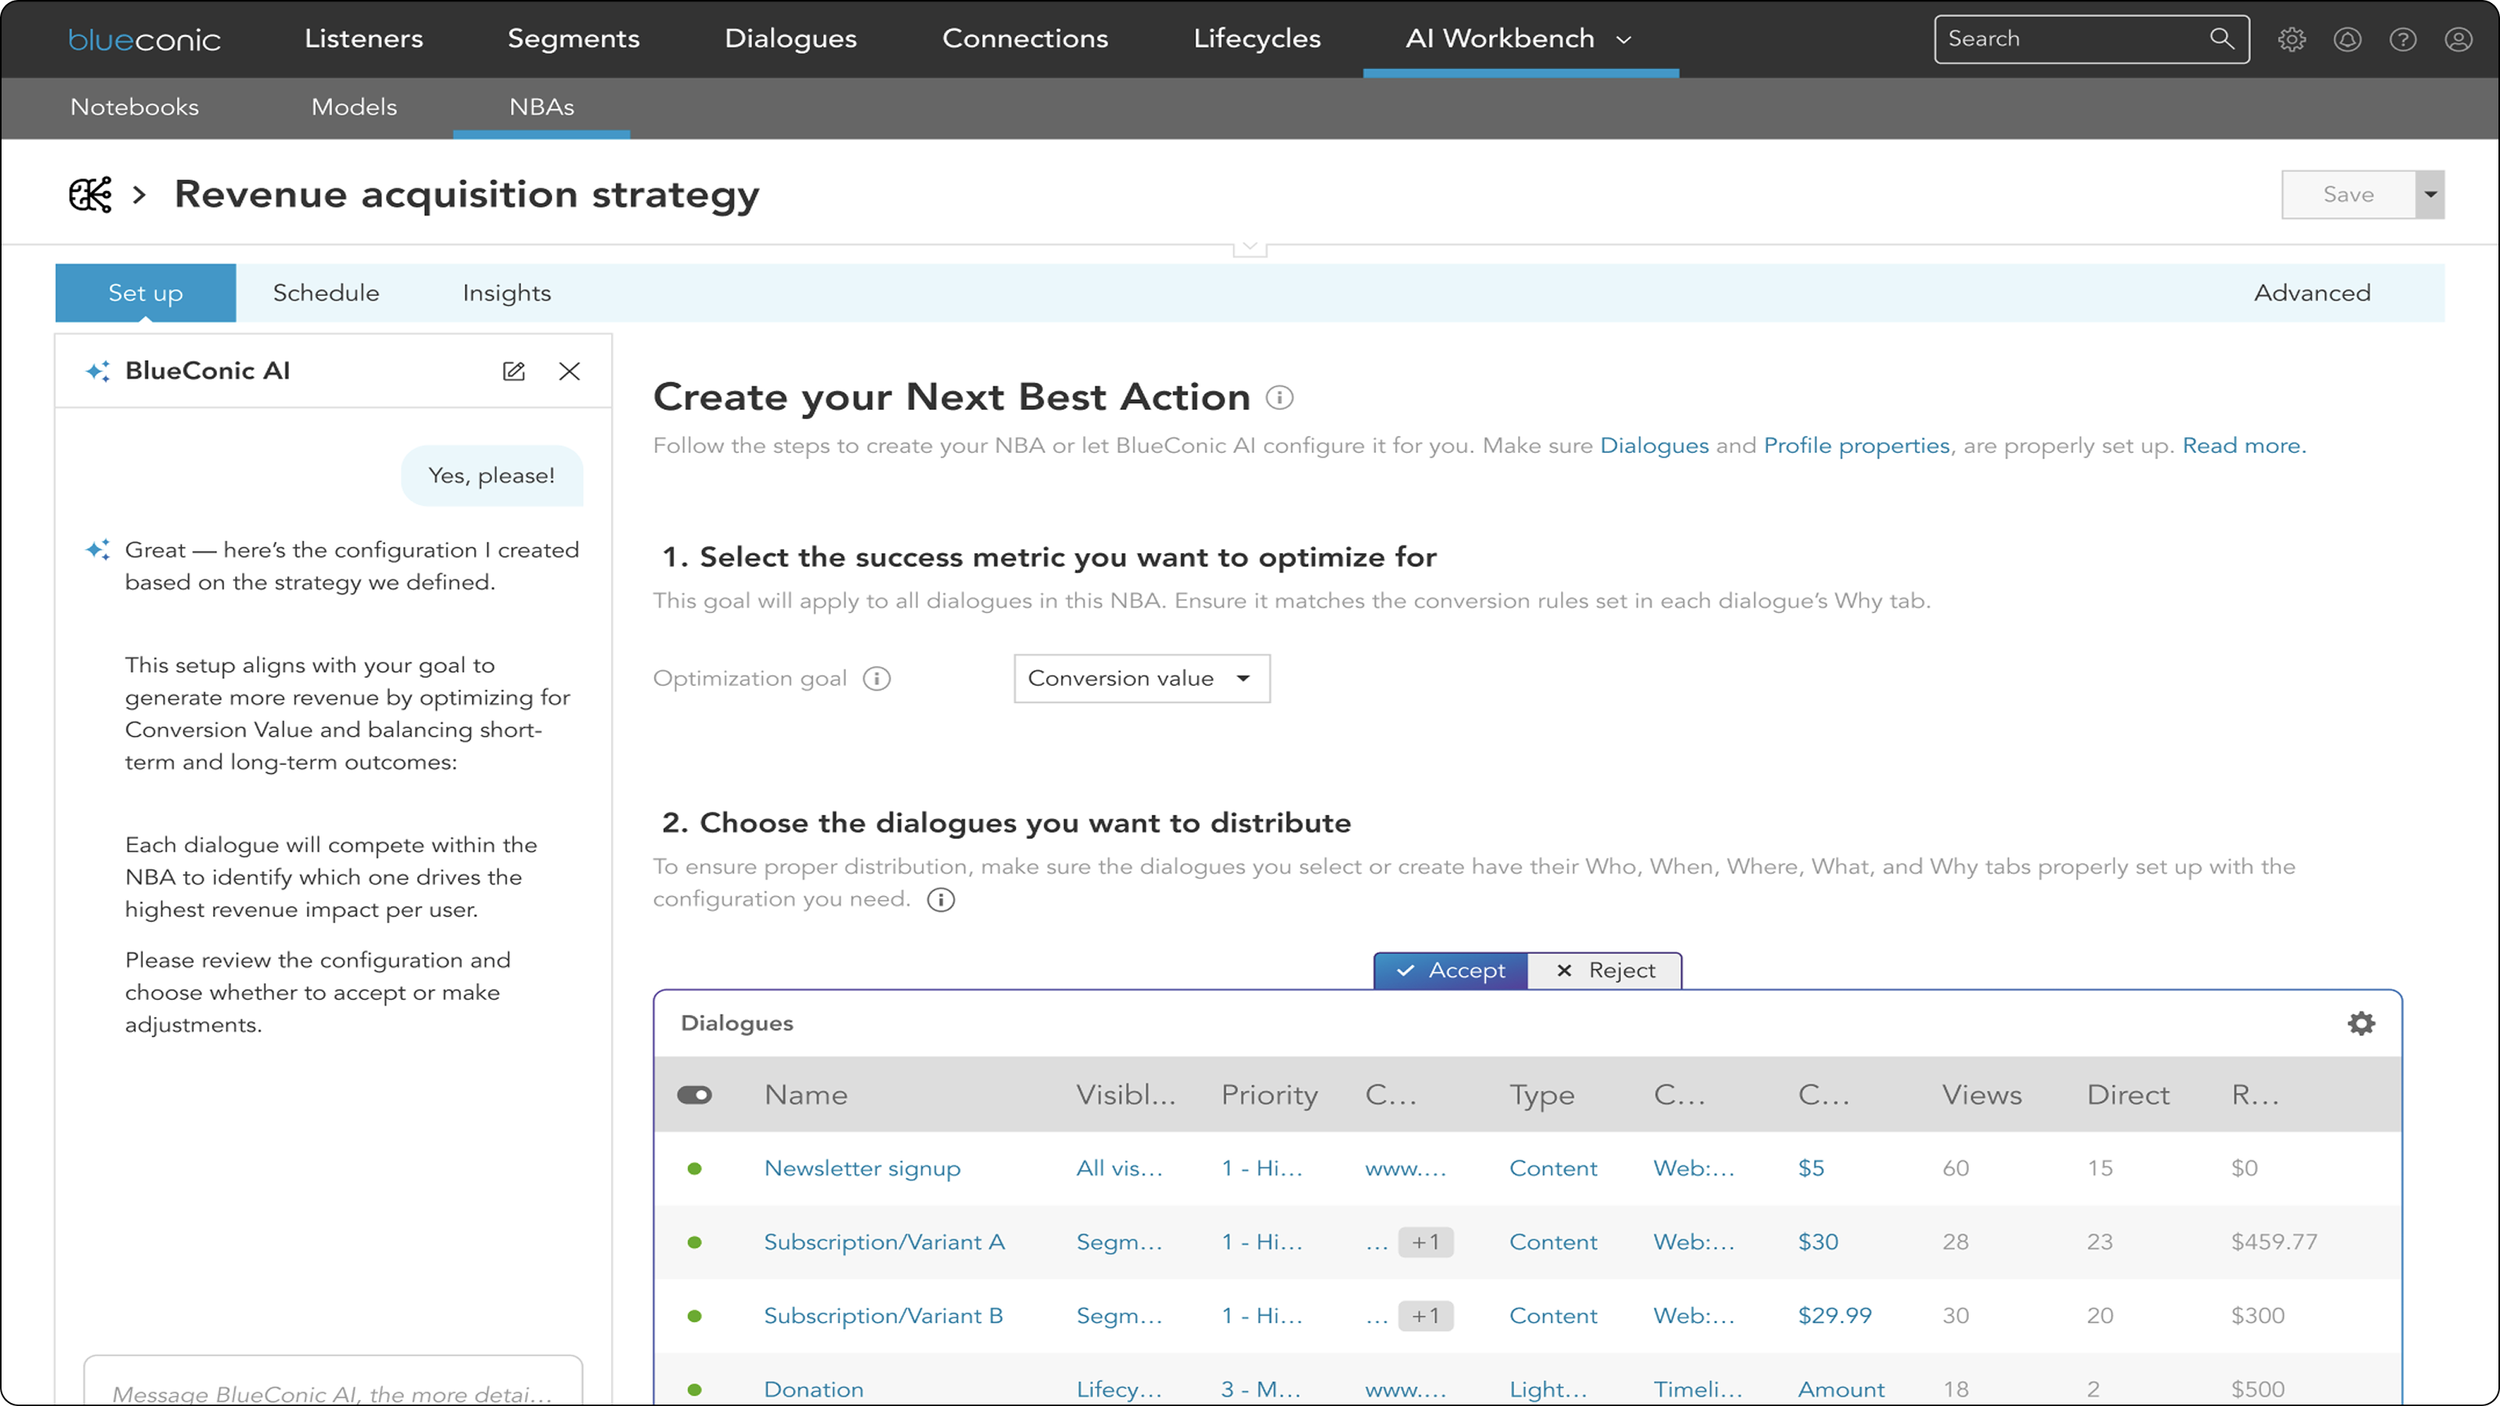The width and height of the screenshot is (2500, 1406).
Task: Expand the AI Workbench menu chevron
Action: (x=1624, y=40)
